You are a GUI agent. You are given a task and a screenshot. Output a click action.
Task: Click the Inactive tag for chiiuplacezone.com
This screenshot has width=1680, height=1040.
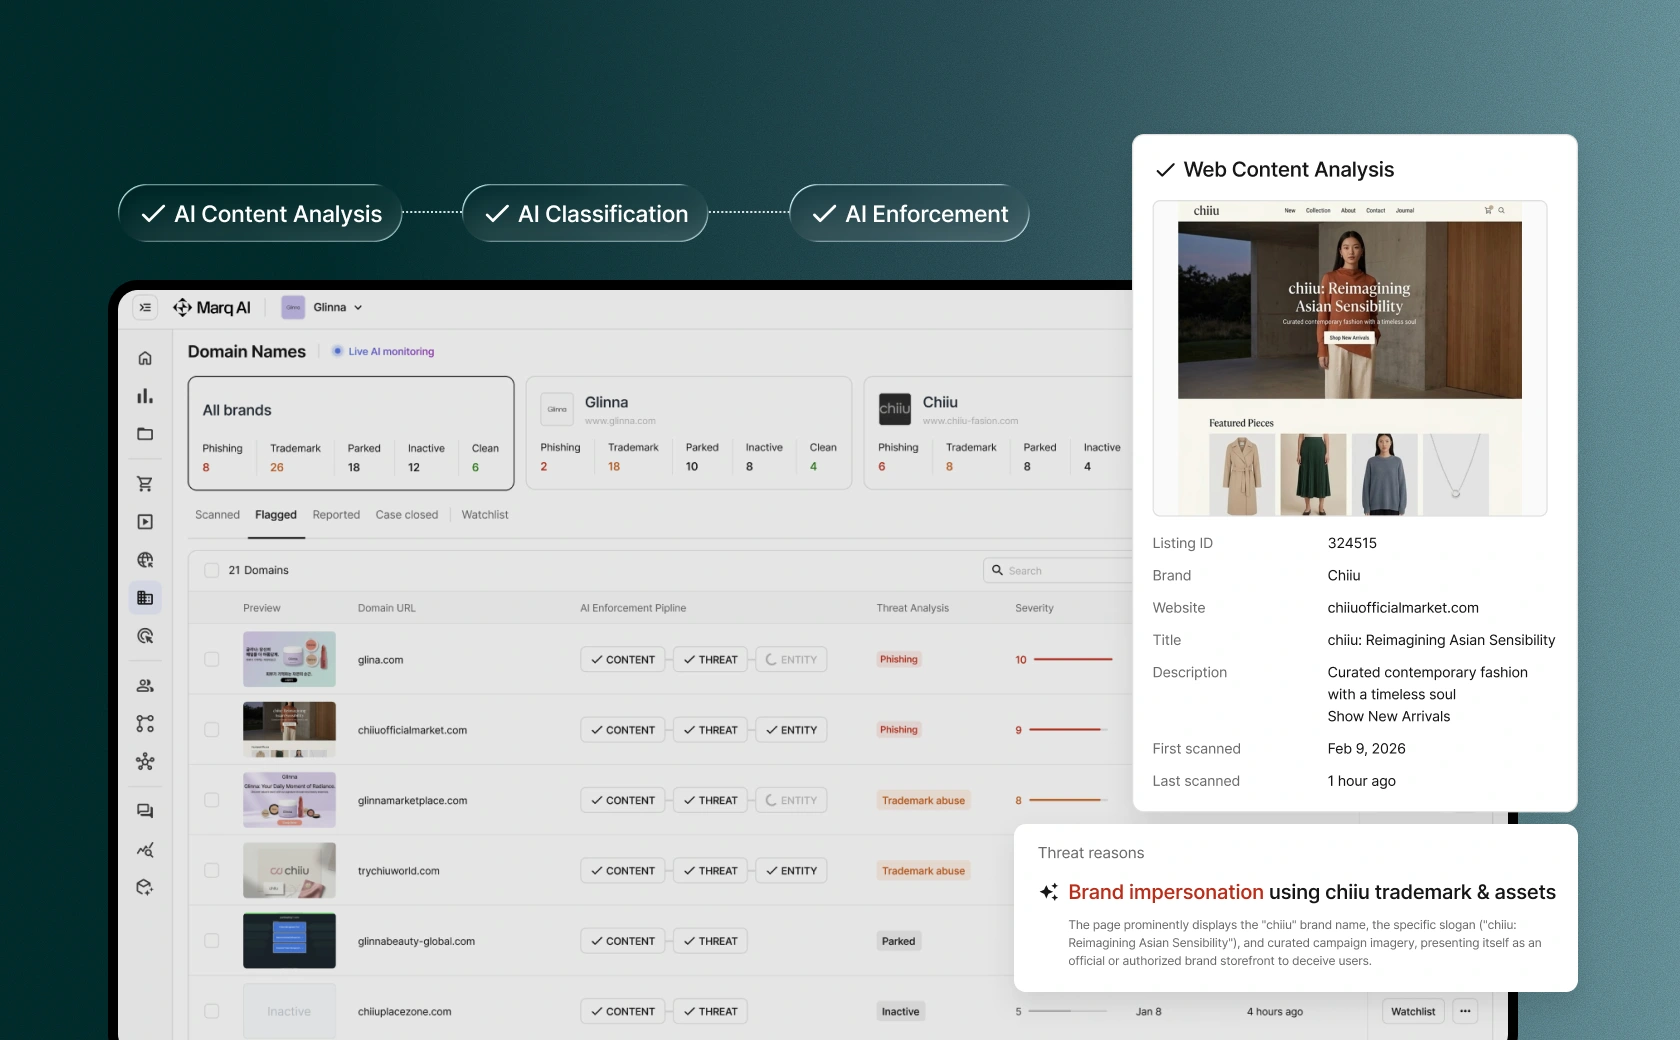pos(900,1012)
